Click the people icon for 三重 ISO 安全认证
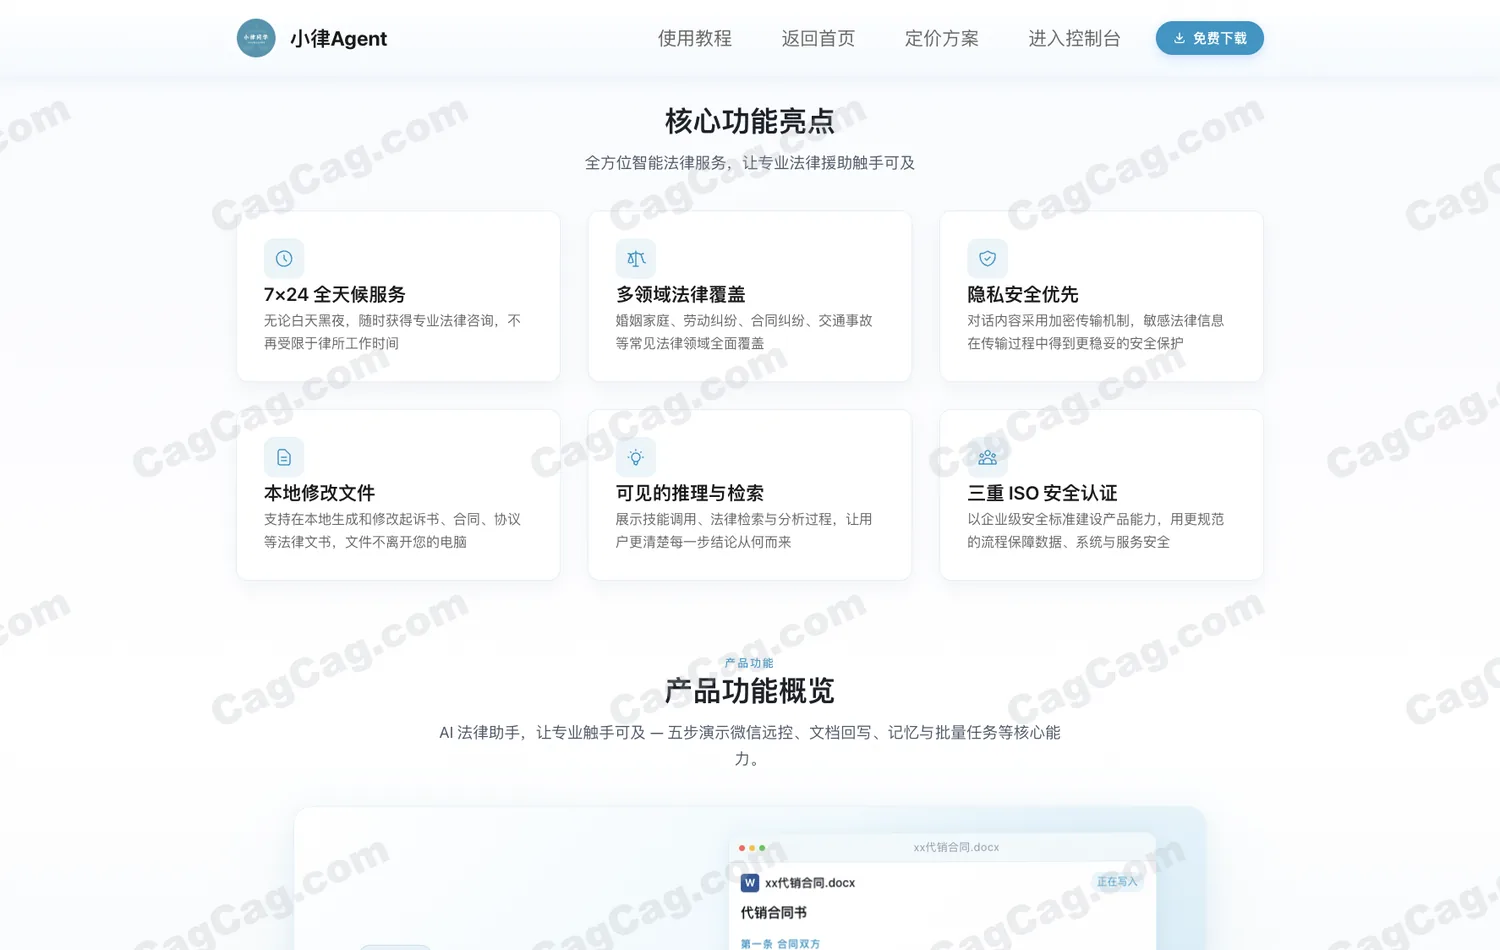 click(x=987, y=457)
